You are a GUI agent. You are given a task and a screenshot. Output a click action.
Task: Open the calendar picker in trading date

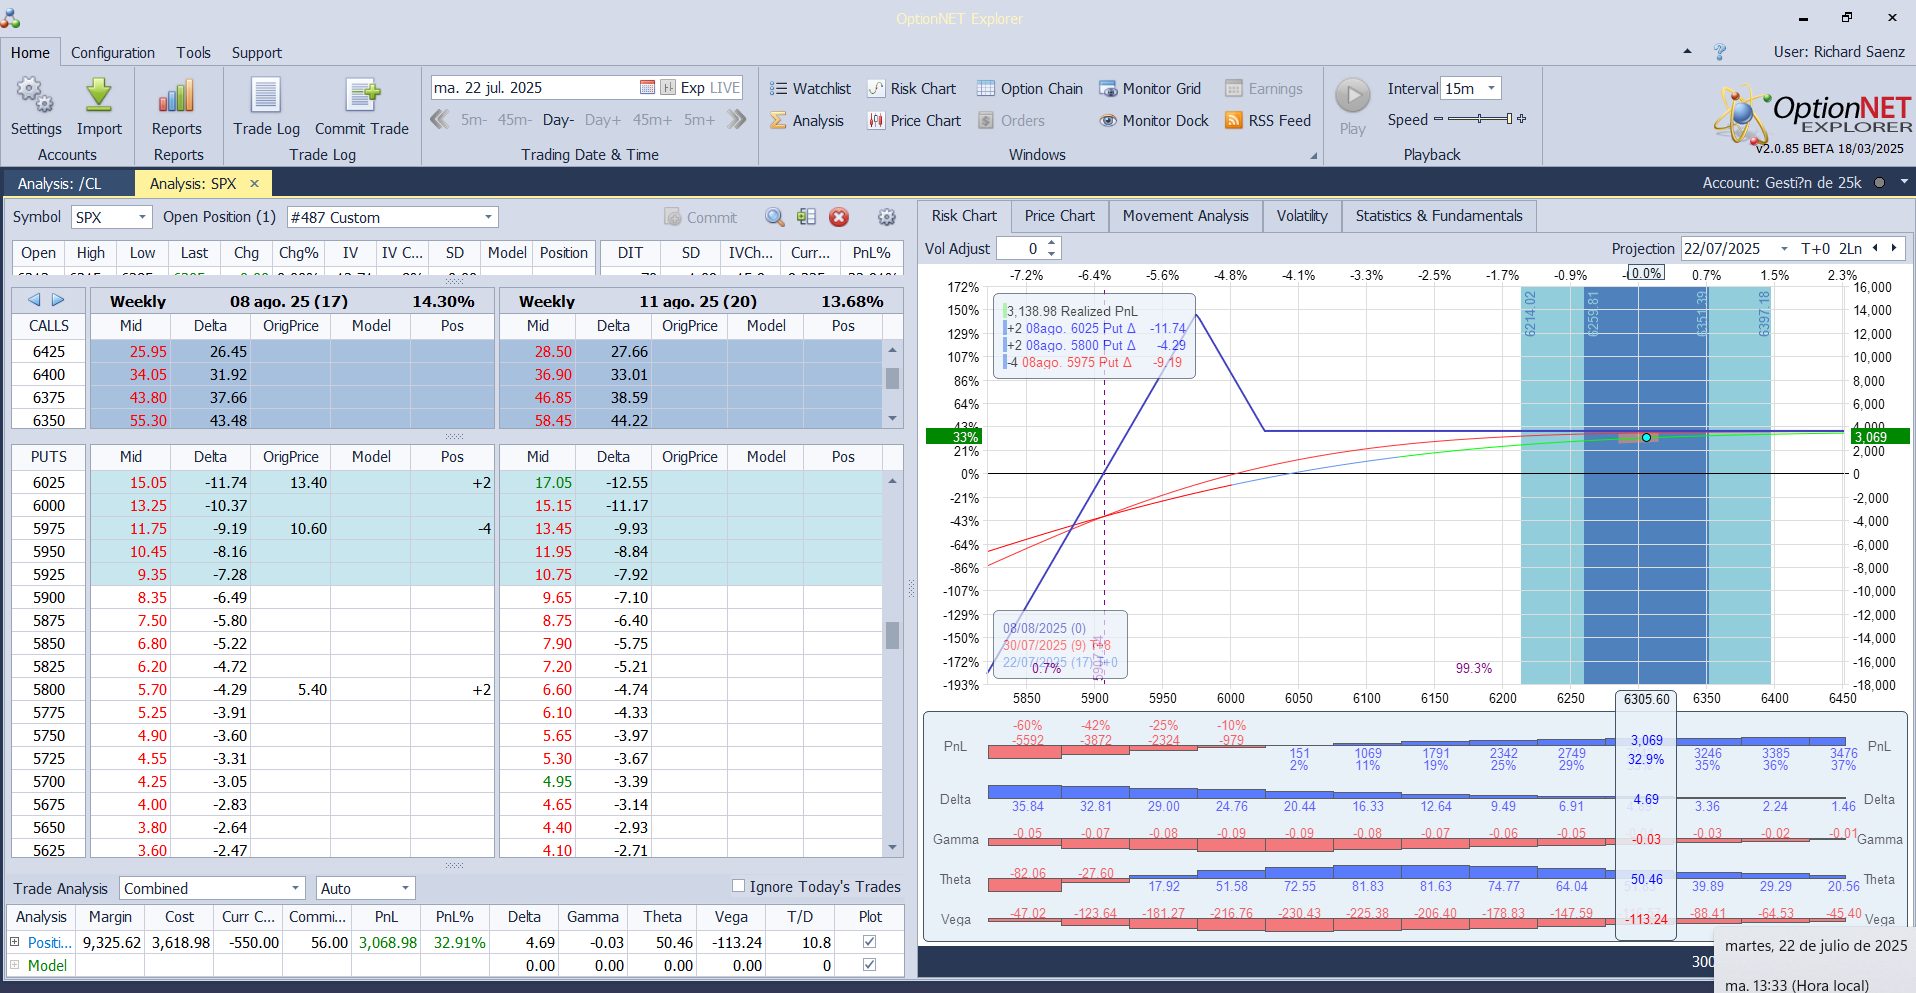pos(647,88)
